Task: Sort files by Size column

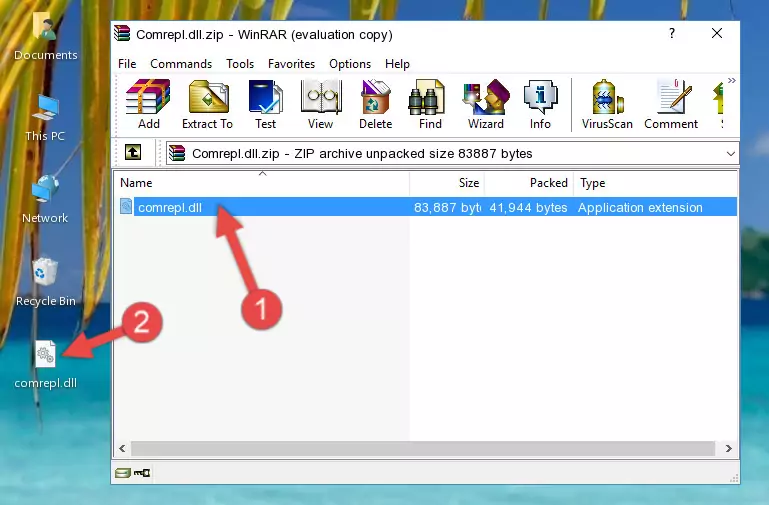Action: click(x=447, y=183)
